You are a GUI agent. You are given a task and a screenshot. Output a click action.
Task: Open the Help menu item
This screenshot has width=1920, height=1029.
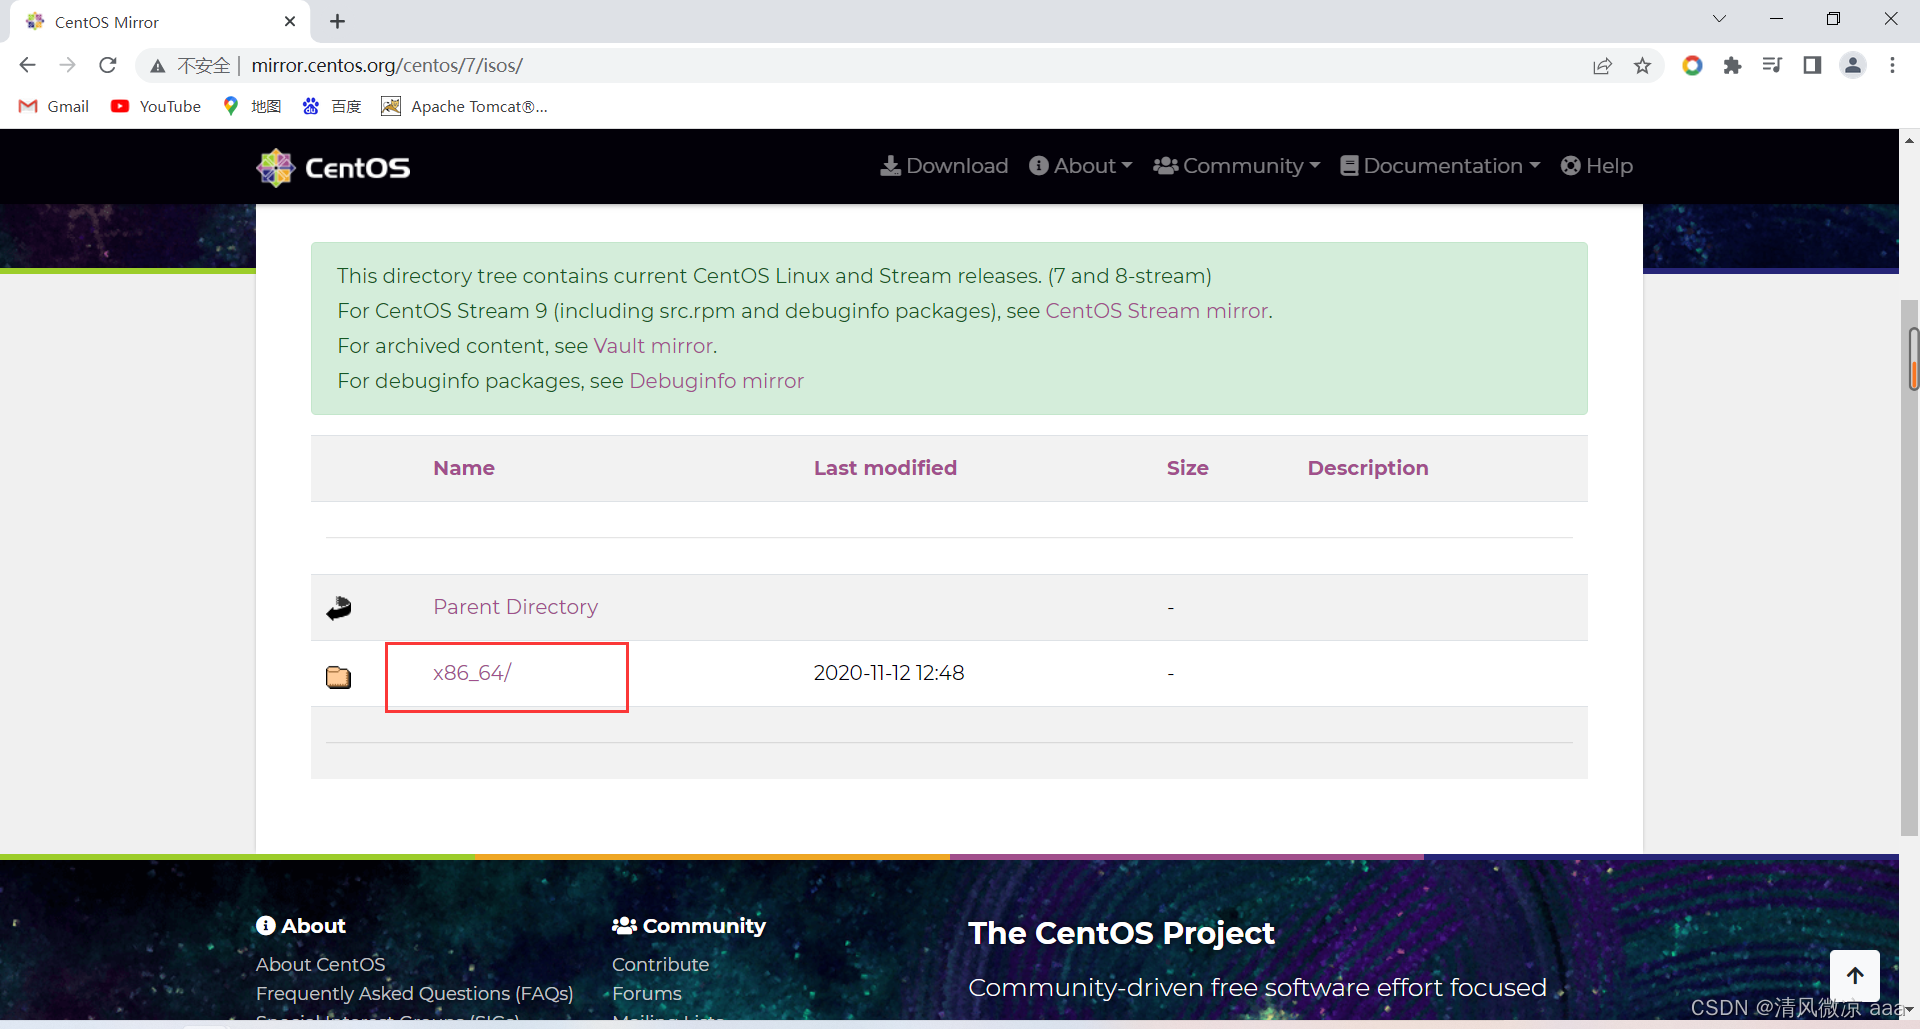1597,166
